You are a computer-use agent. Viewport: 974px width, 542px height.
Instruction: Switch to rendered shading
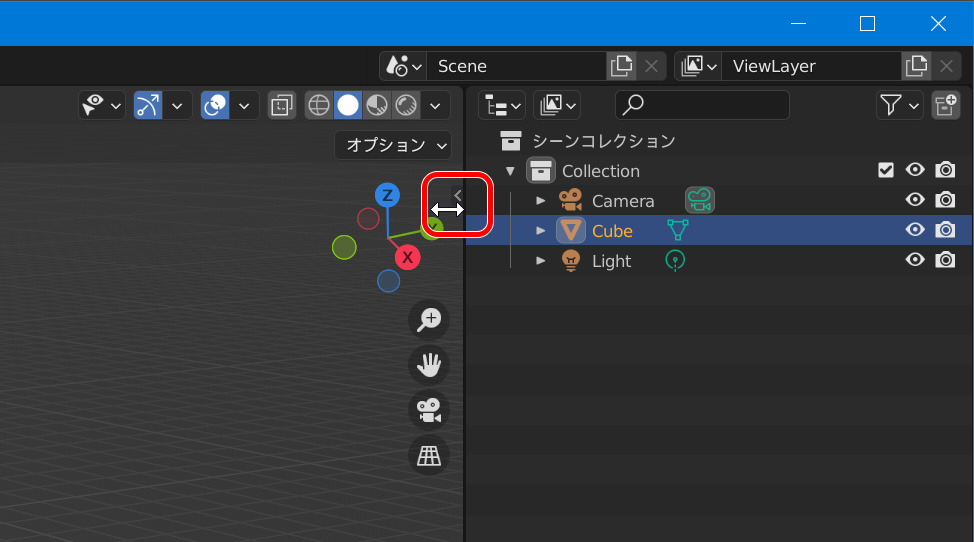406,106
